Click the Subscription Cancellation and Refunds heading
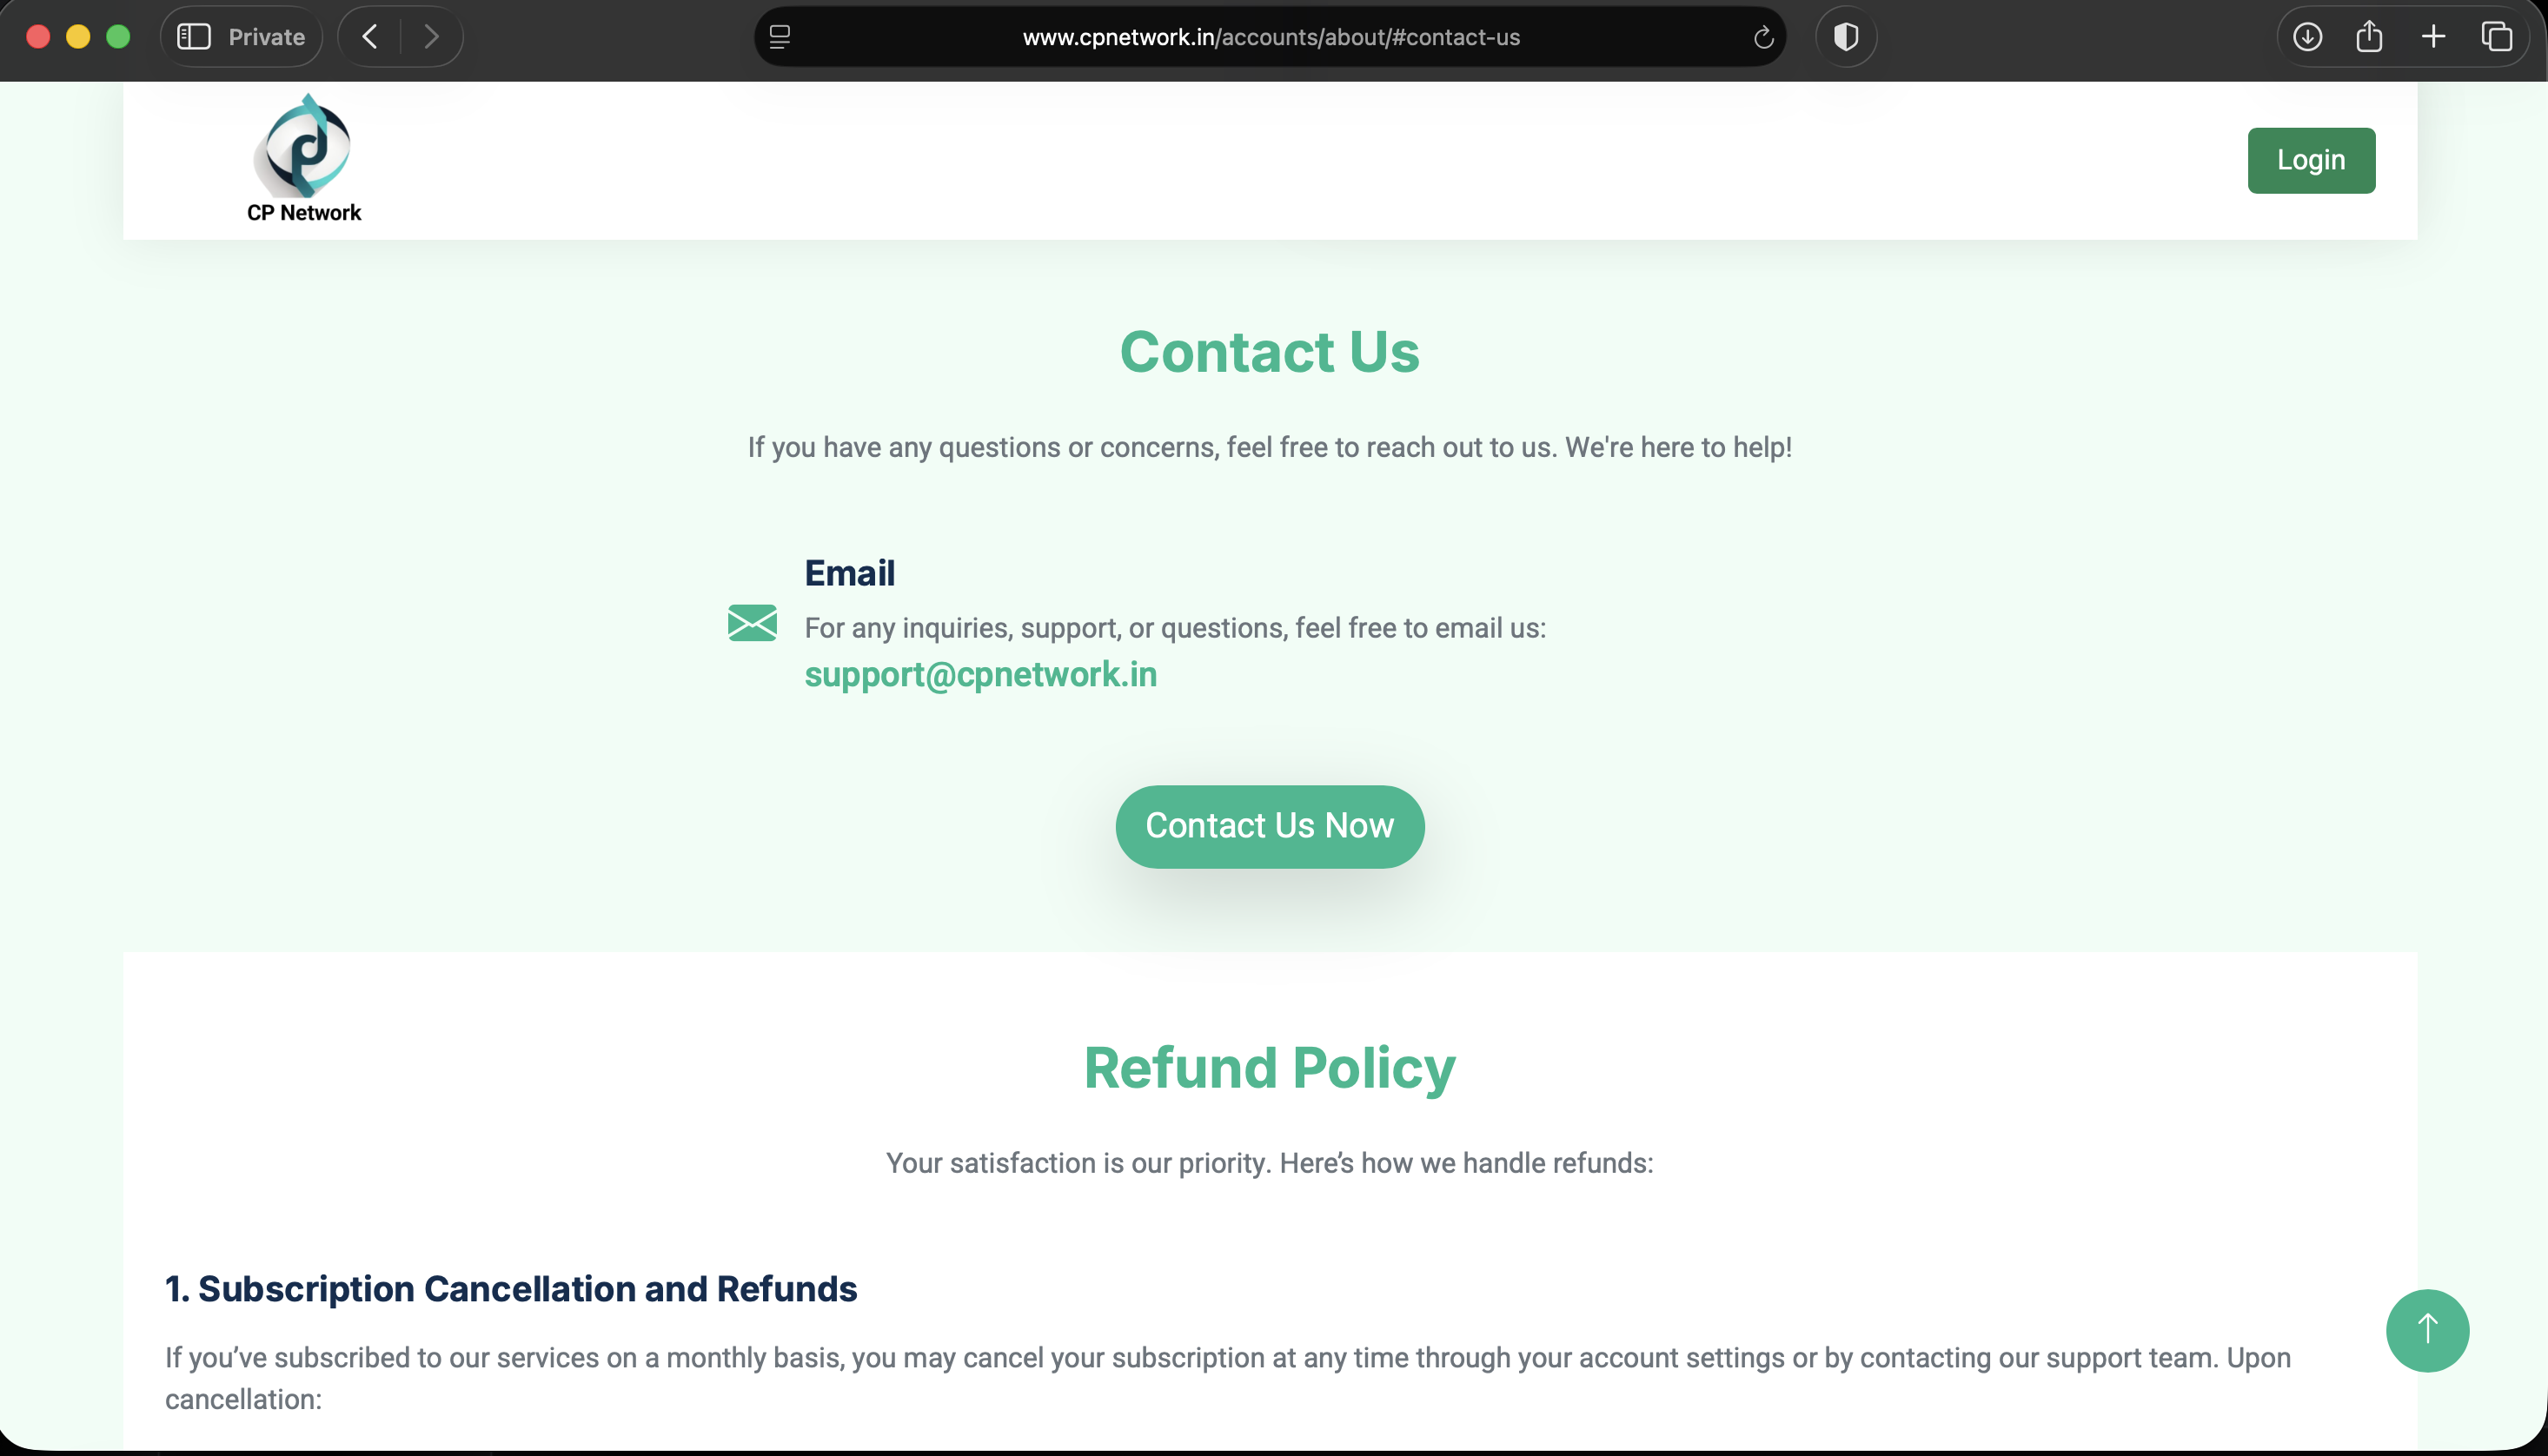 (511, 1289)
